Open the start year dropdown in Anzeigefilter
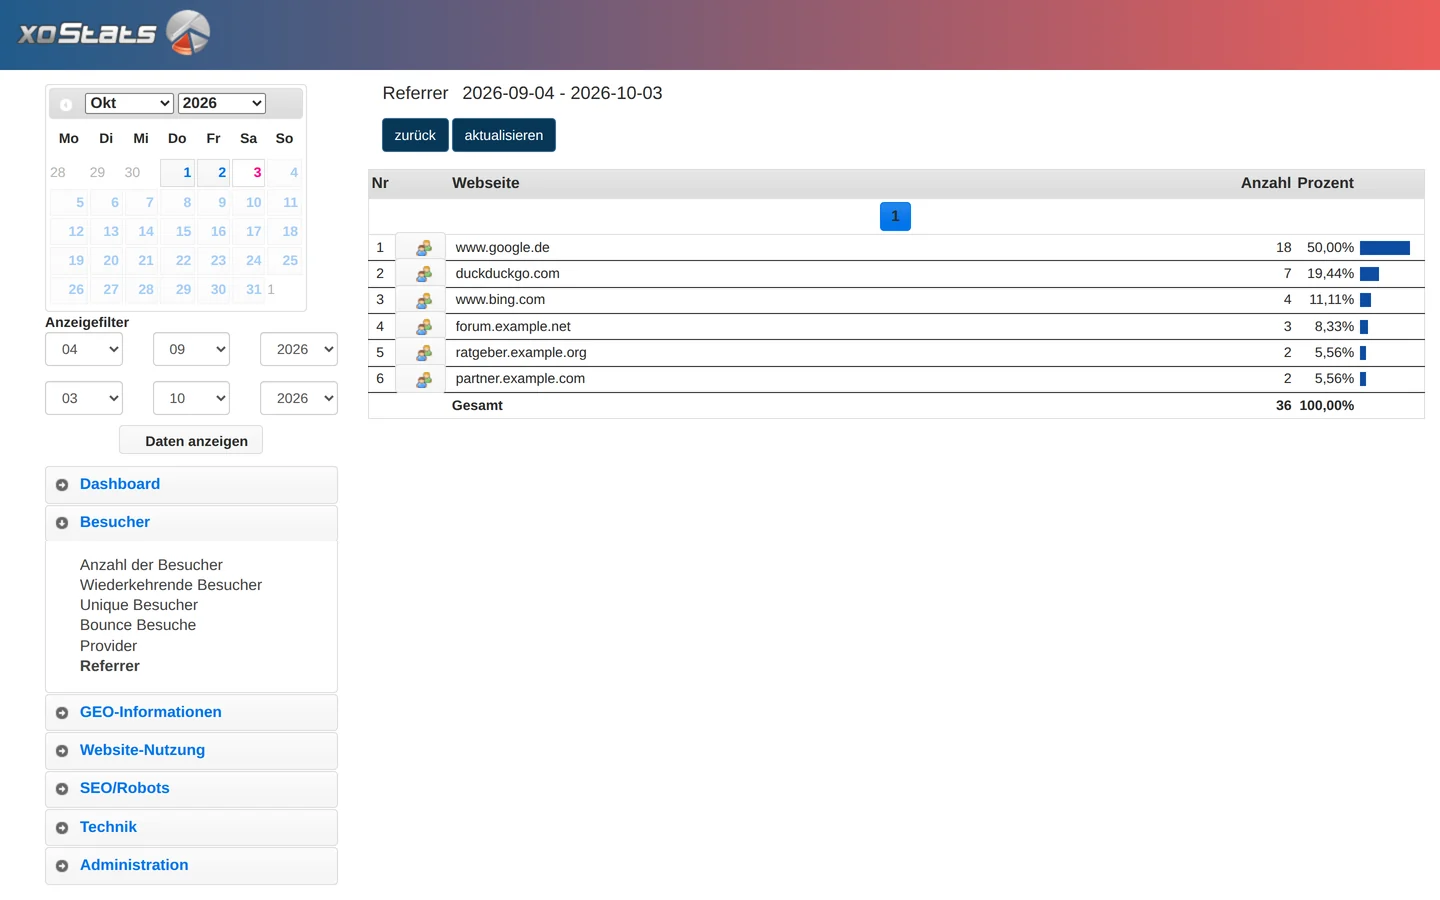Screen dimensions: 1440x900 (x=299, y=349)
